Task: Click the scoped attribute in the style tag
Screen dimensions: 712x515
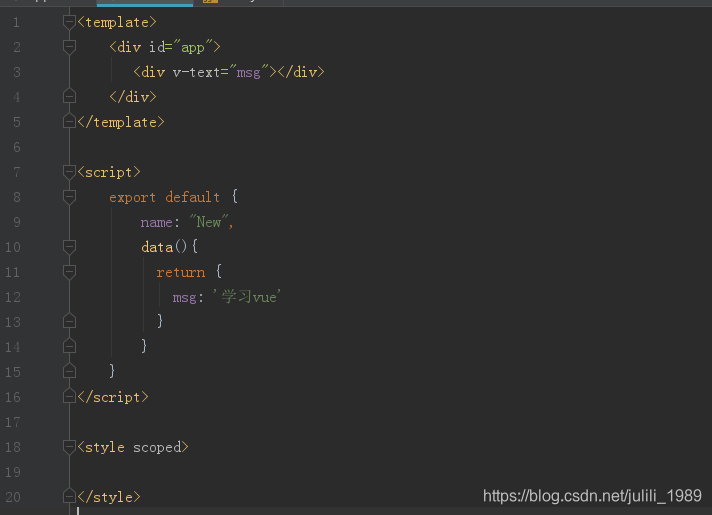Action: [x=157, y=448]
